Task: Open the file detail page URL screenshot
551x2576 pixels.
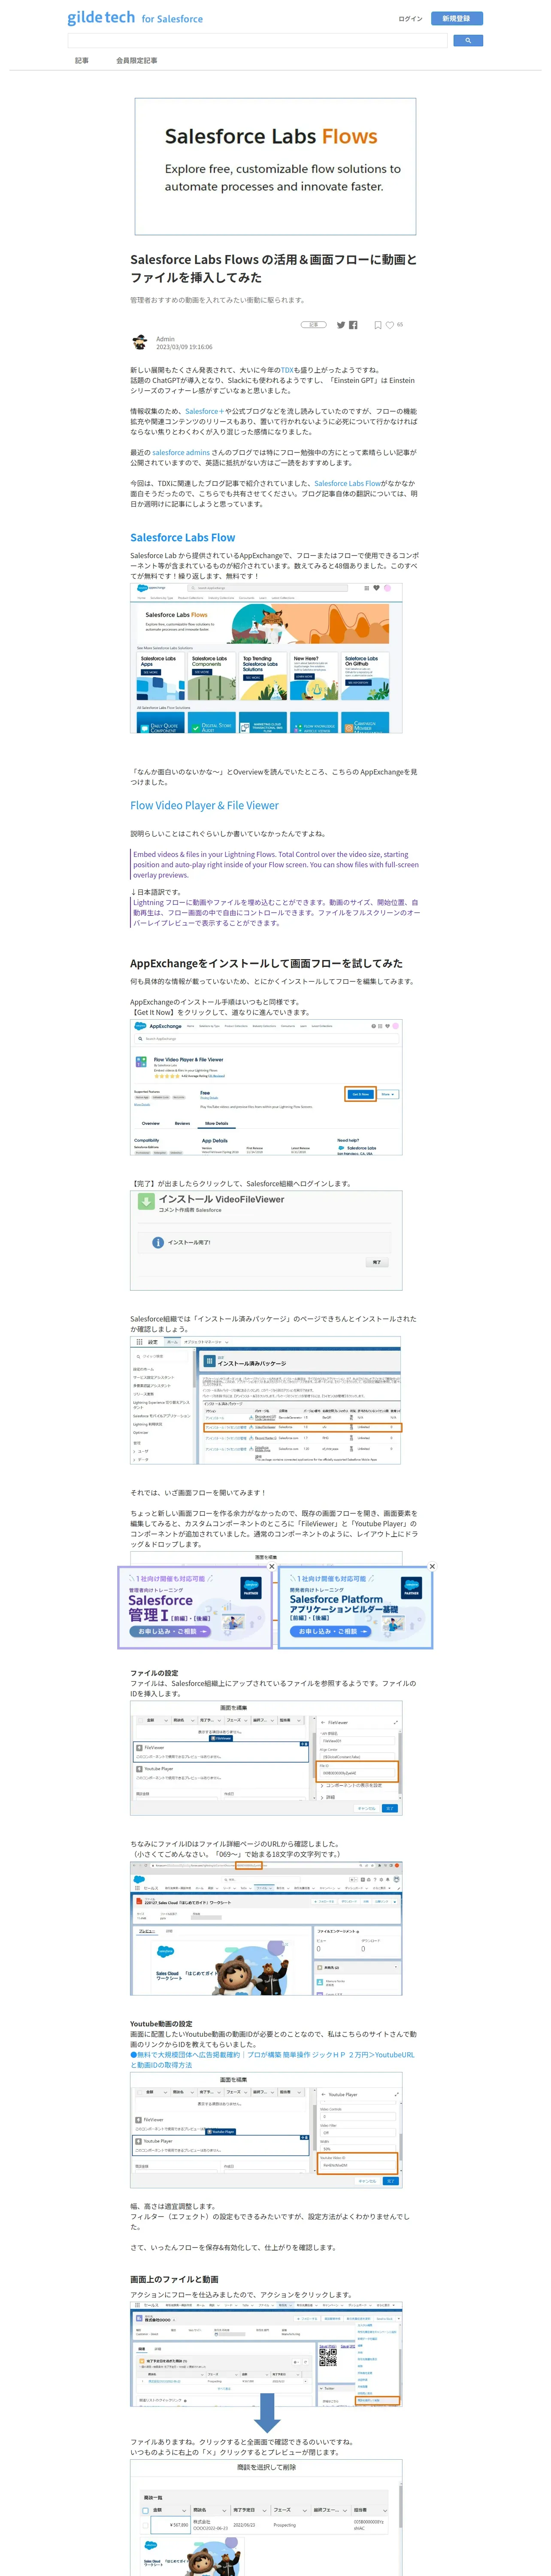Action: [266, 1928]
